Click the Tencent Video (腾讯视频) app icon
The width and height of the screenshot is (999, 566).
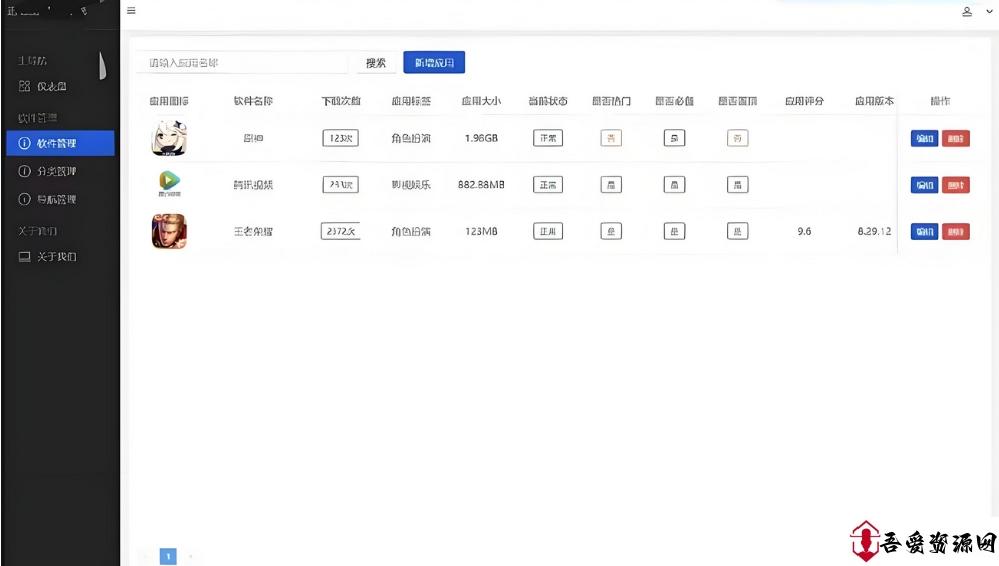169,185
